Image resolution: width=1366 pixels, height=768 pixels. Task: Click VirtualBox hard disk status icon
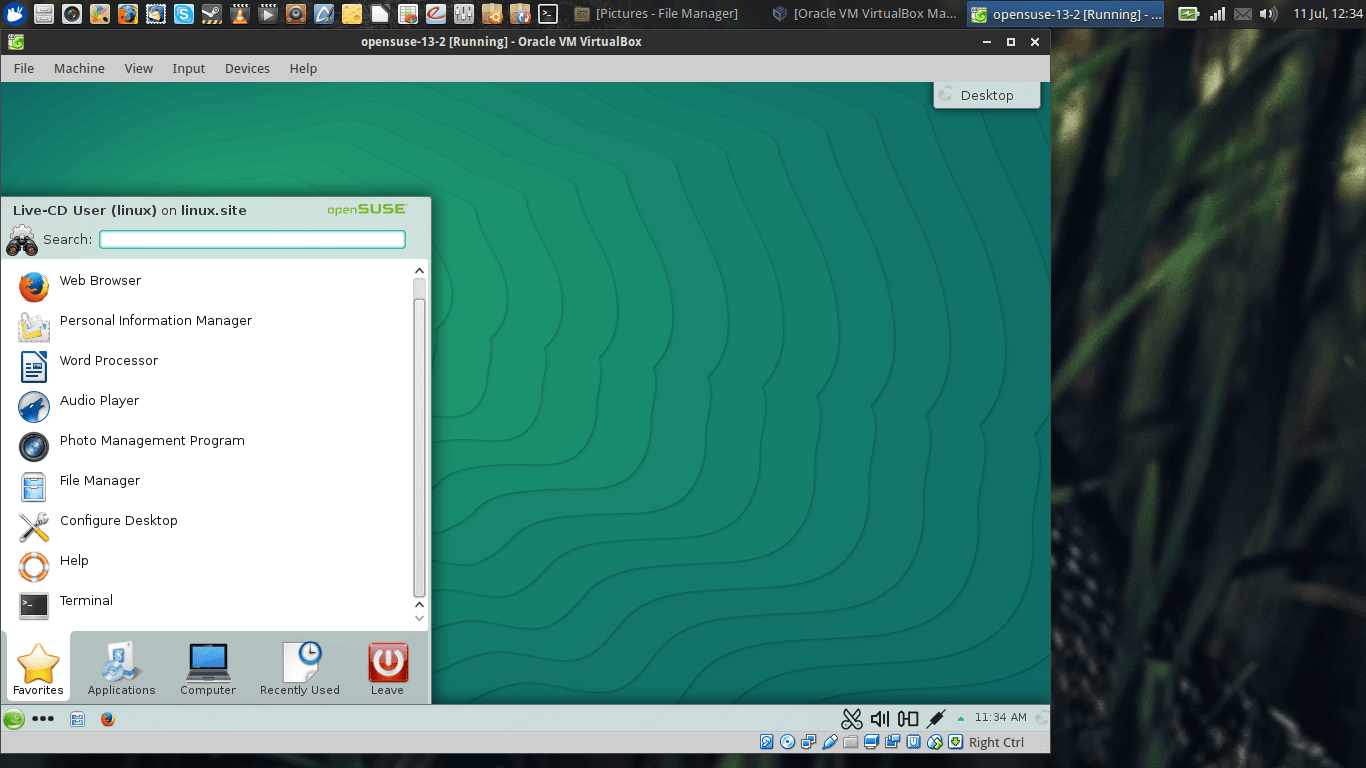(767, 742)
